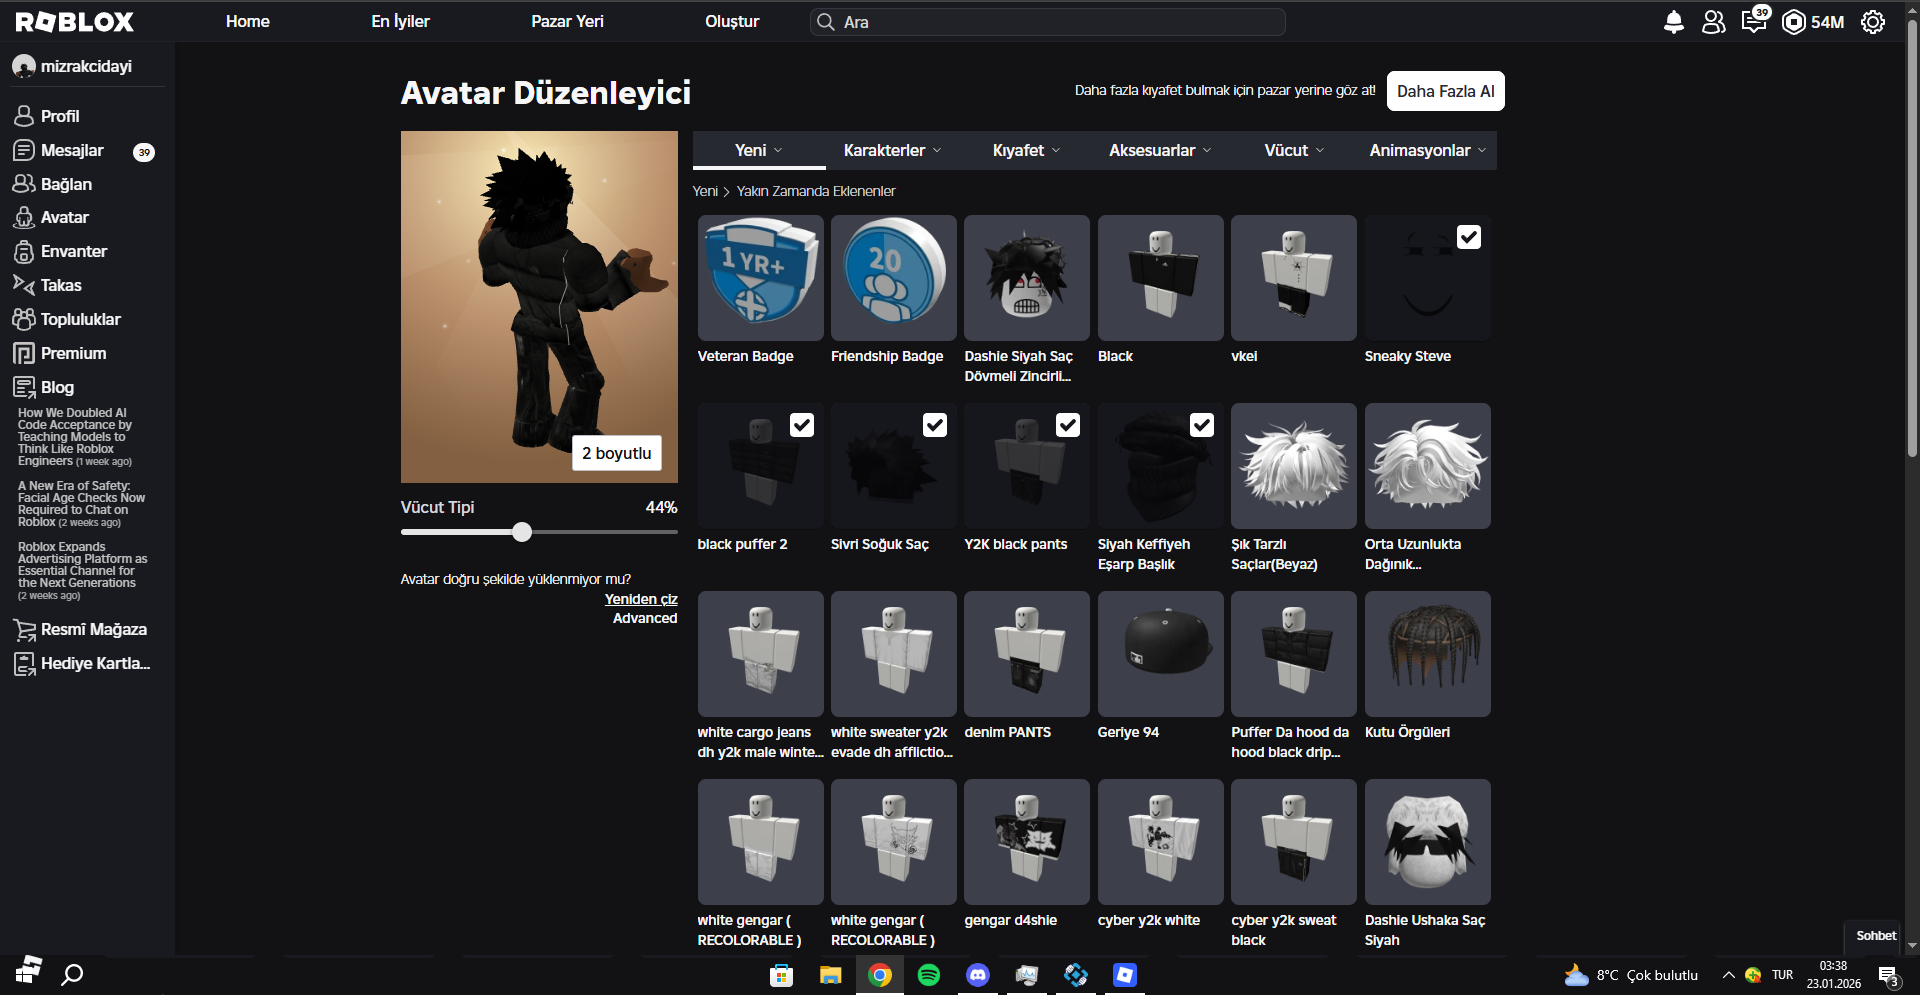Open the friends icon in the top bar

coord(1713,22)
